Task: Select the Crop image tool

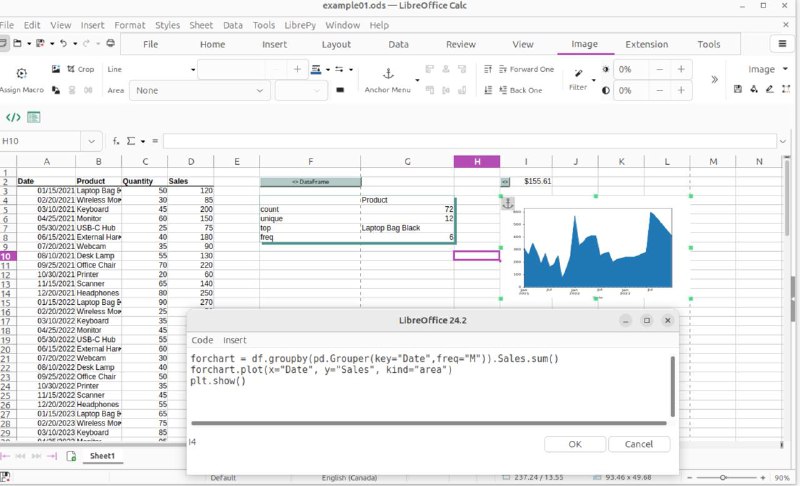Action: coord(81,69)
